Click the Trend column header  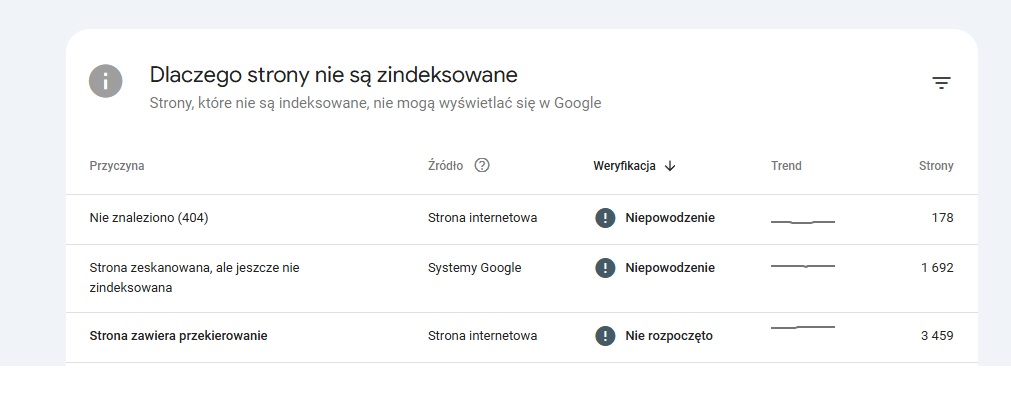[786, 166]
